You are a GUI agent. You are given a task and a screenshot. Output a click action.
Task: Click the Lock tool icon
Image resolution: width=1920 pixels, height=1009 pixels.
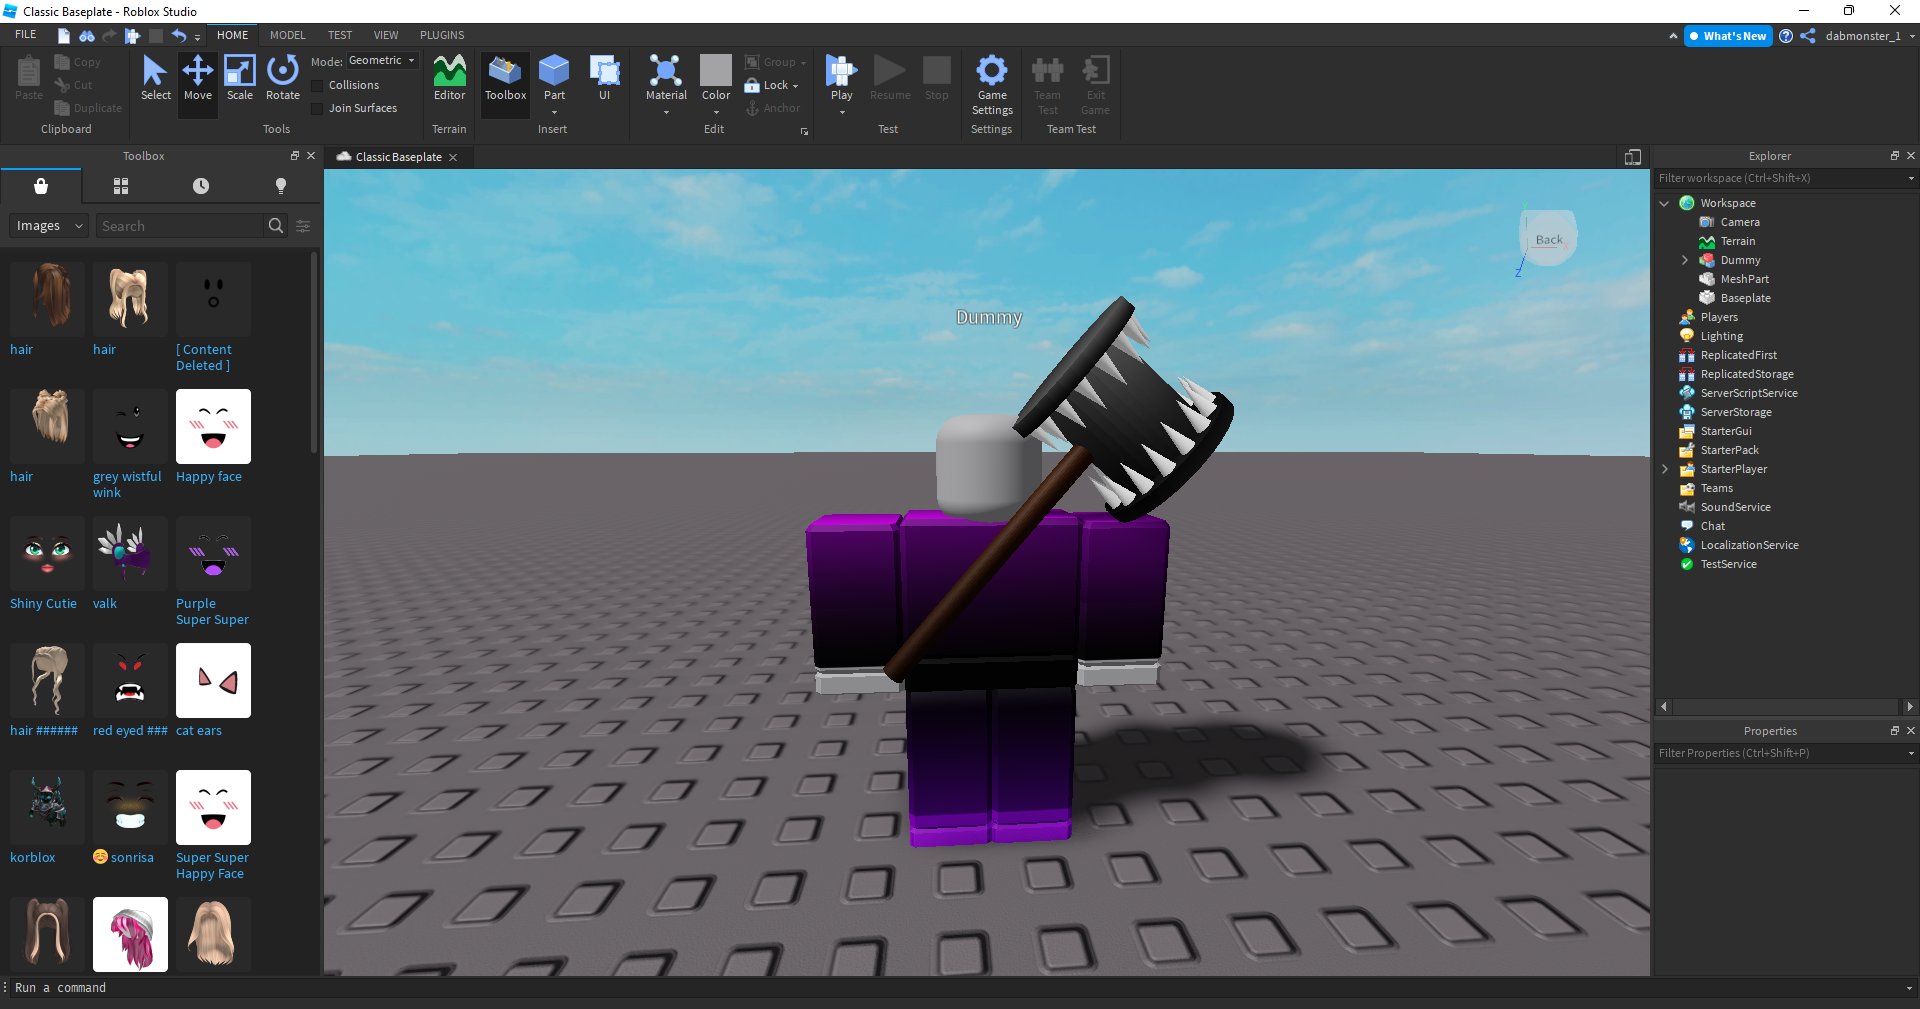click(752, 85)
